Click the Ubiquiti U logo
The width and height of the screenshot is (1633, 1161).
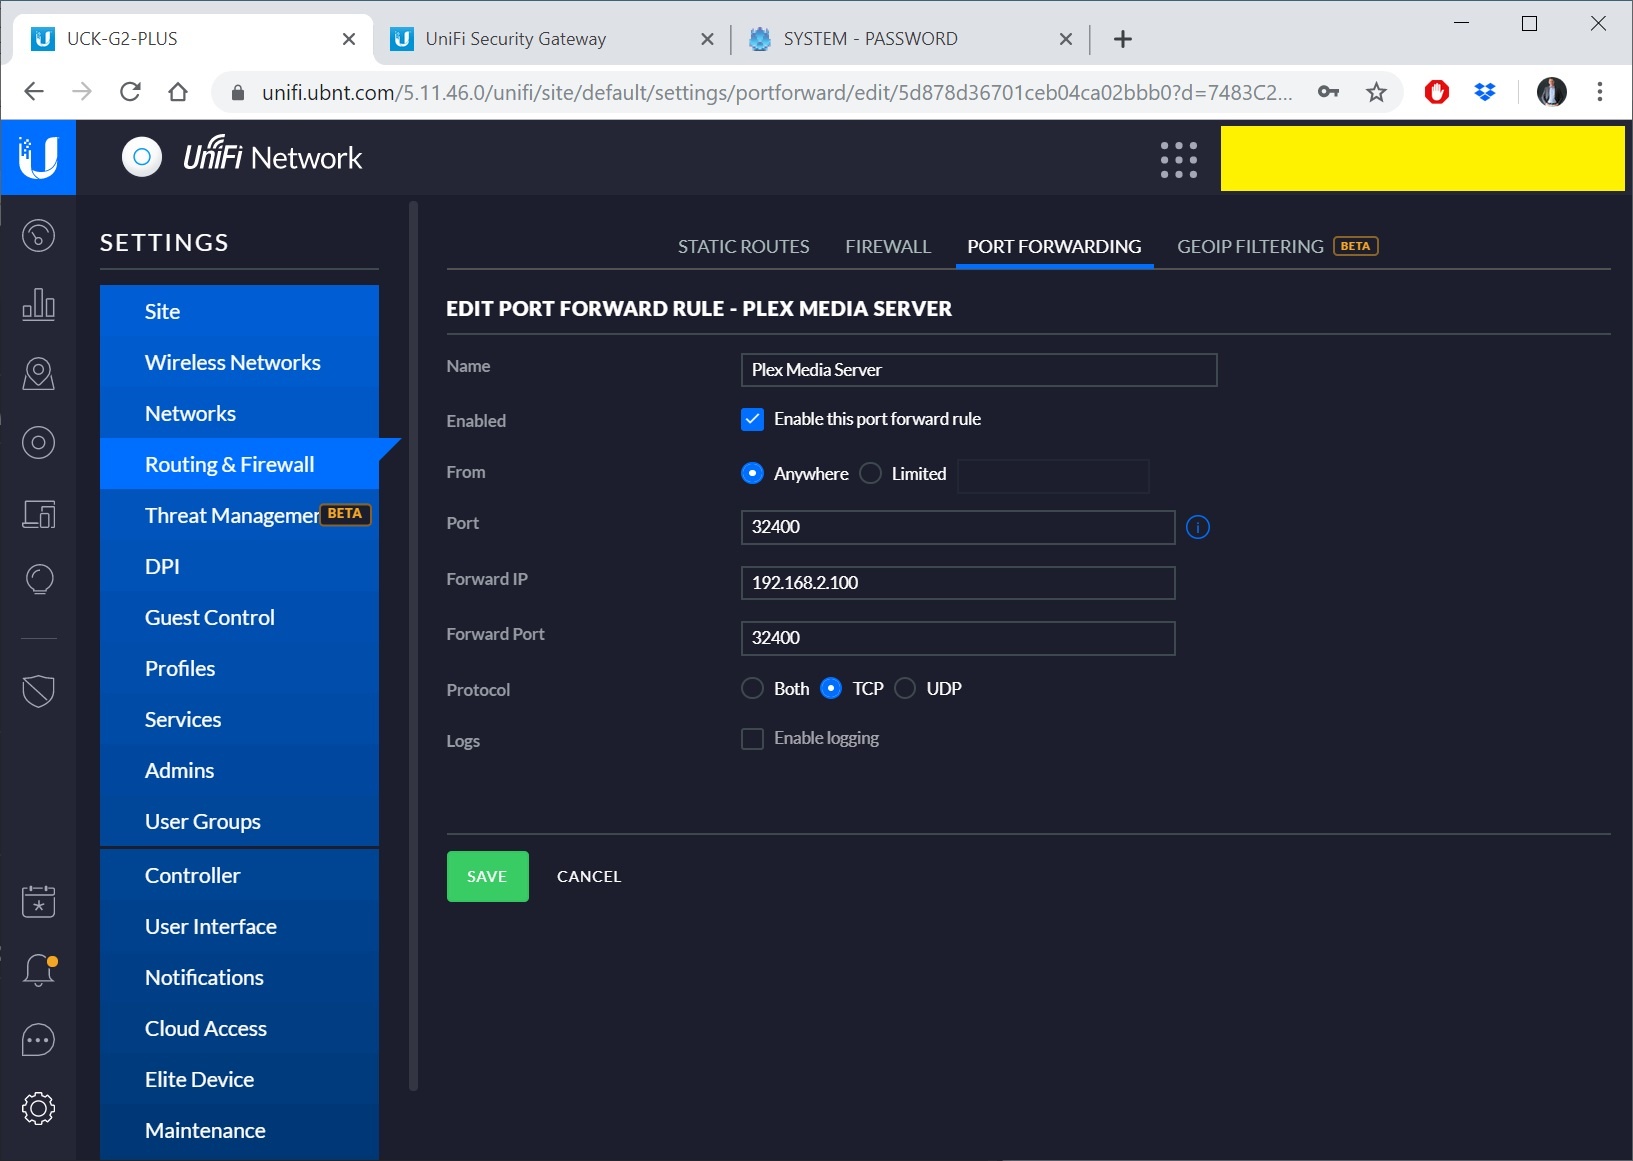tap(38, 157)
